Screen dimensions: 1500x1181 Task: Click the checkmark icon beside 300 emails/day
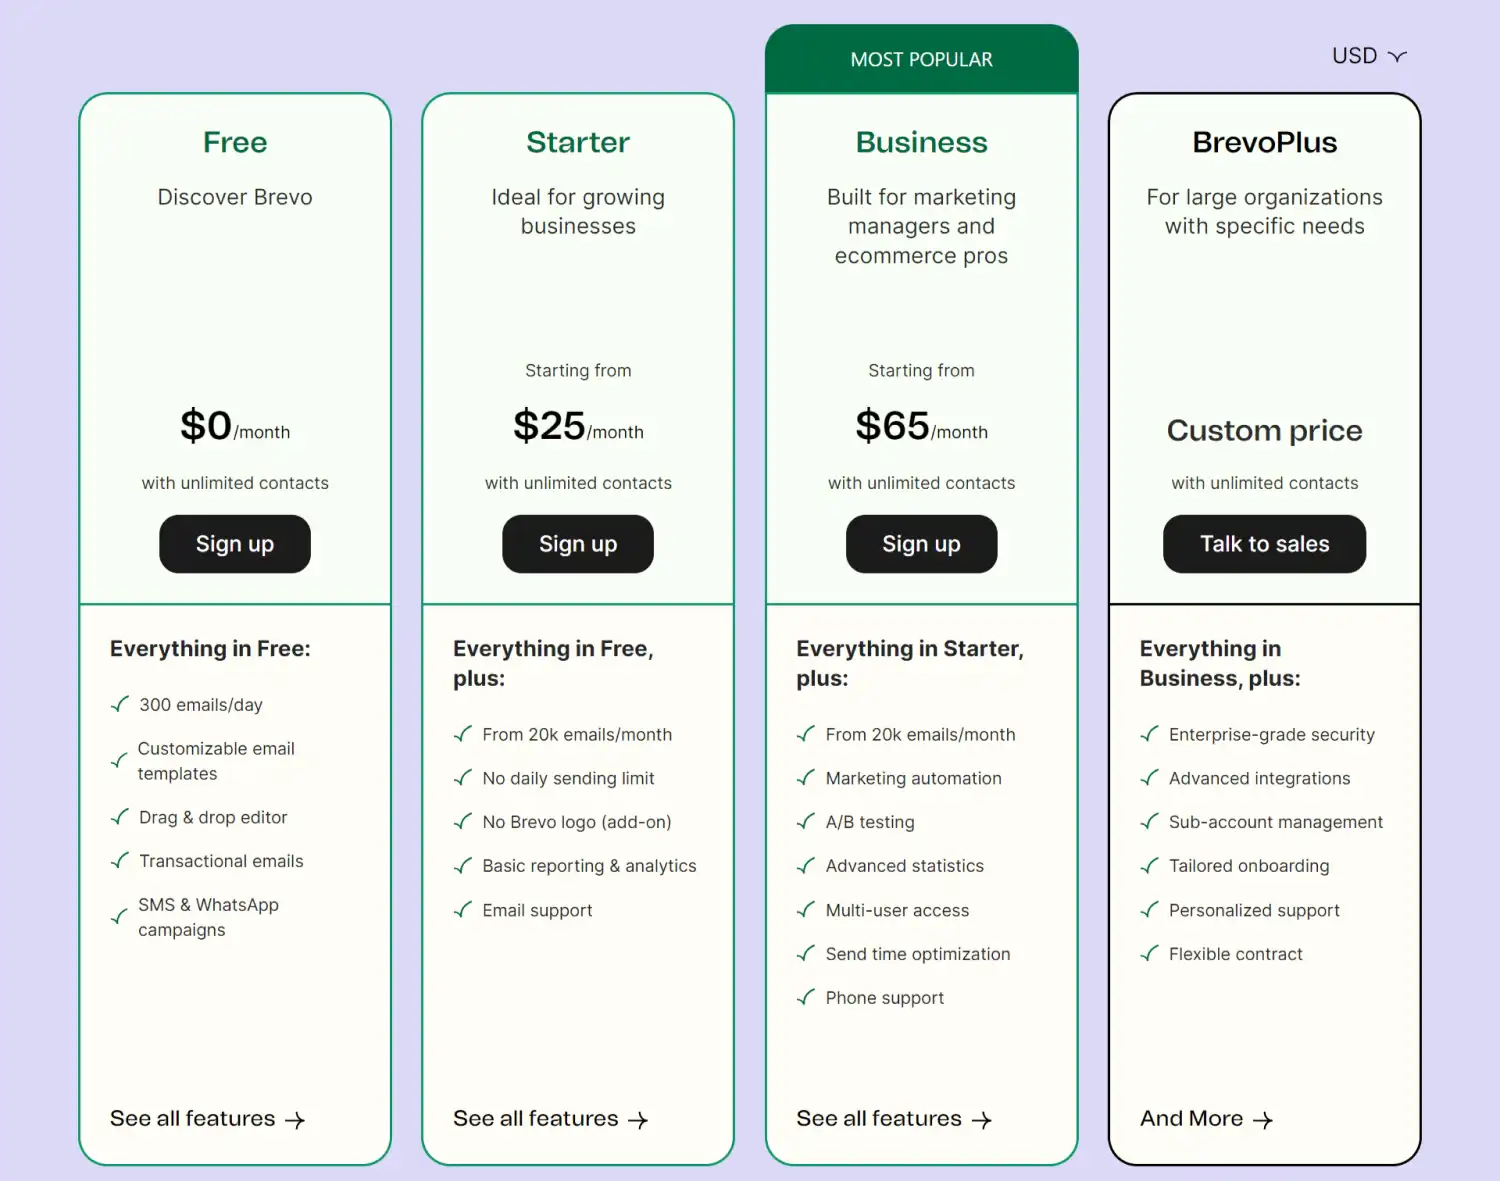point(120,705)
